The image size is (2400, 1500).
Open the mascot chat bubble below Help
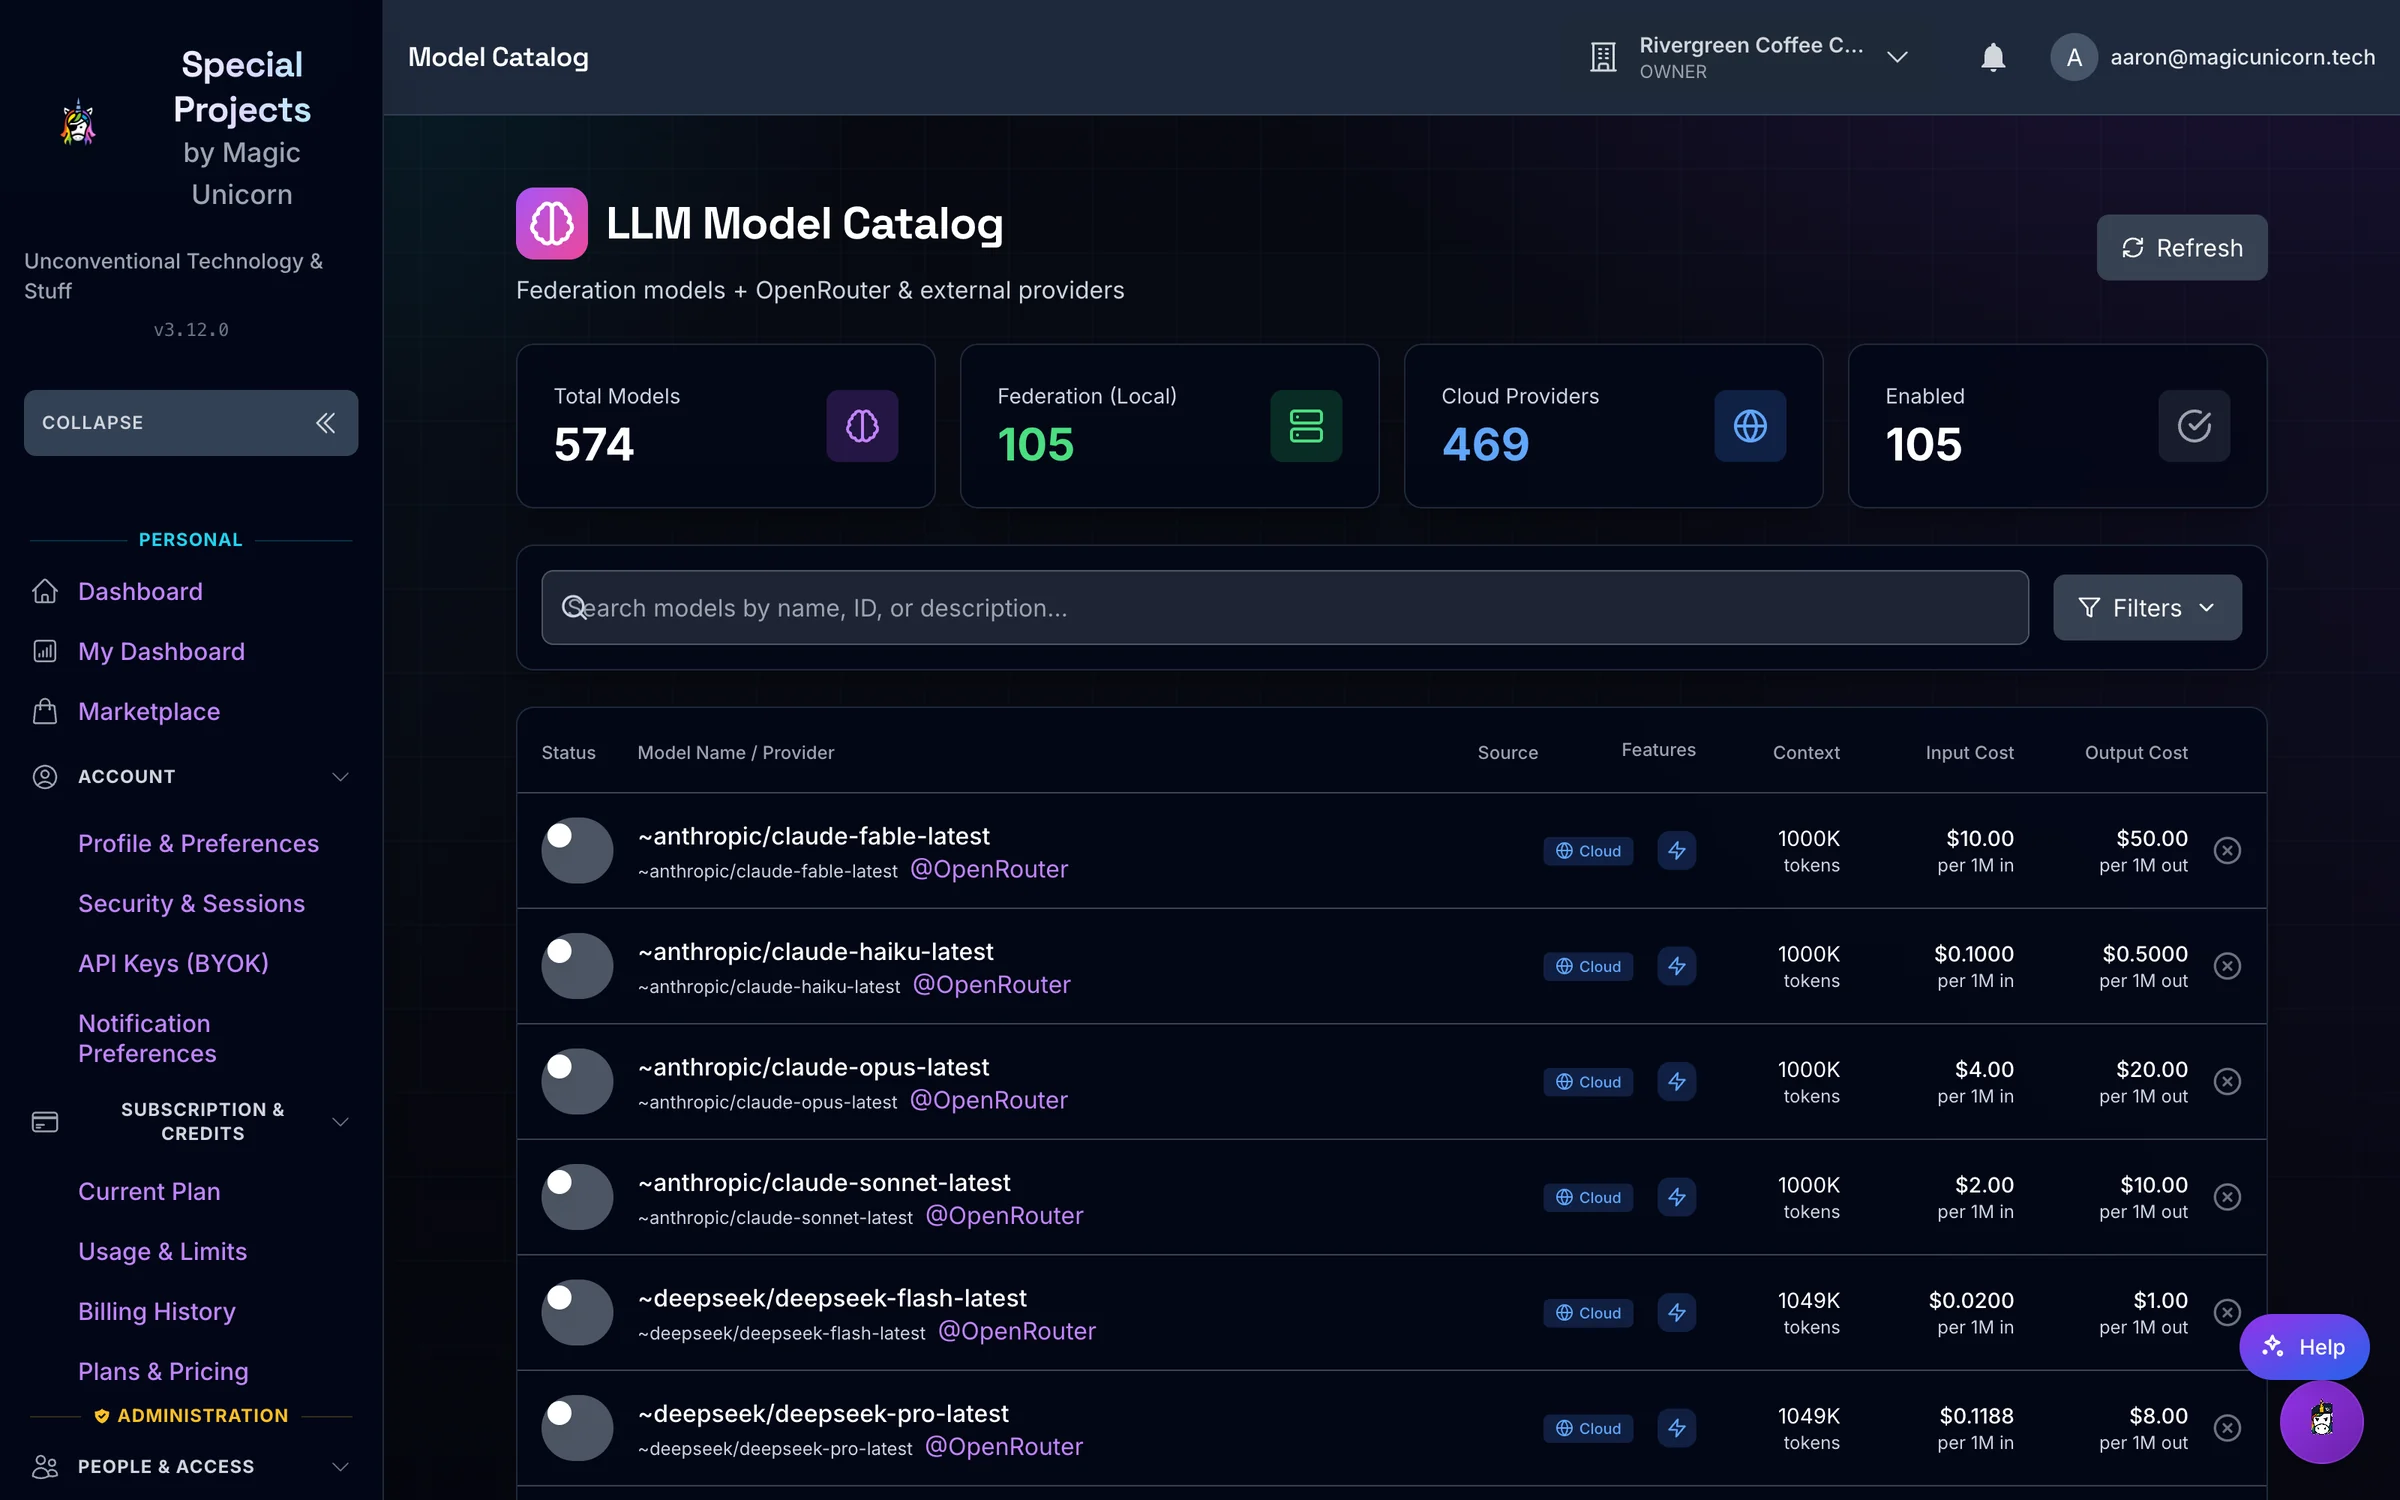tap(2321, 1422)
